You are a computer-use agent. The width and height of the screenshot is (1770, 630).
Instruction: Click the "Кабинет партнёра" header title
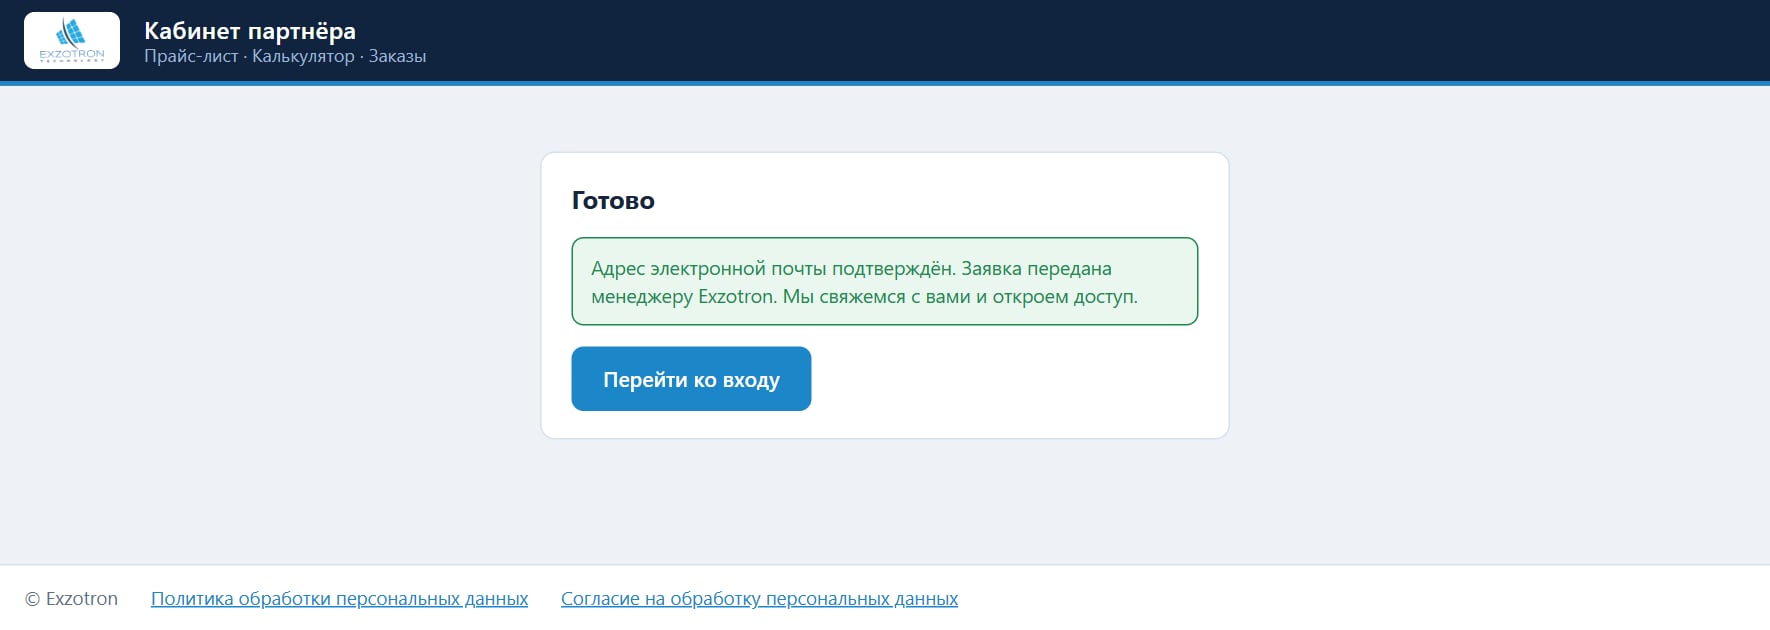pyautogui.click(x=250, y=31)
